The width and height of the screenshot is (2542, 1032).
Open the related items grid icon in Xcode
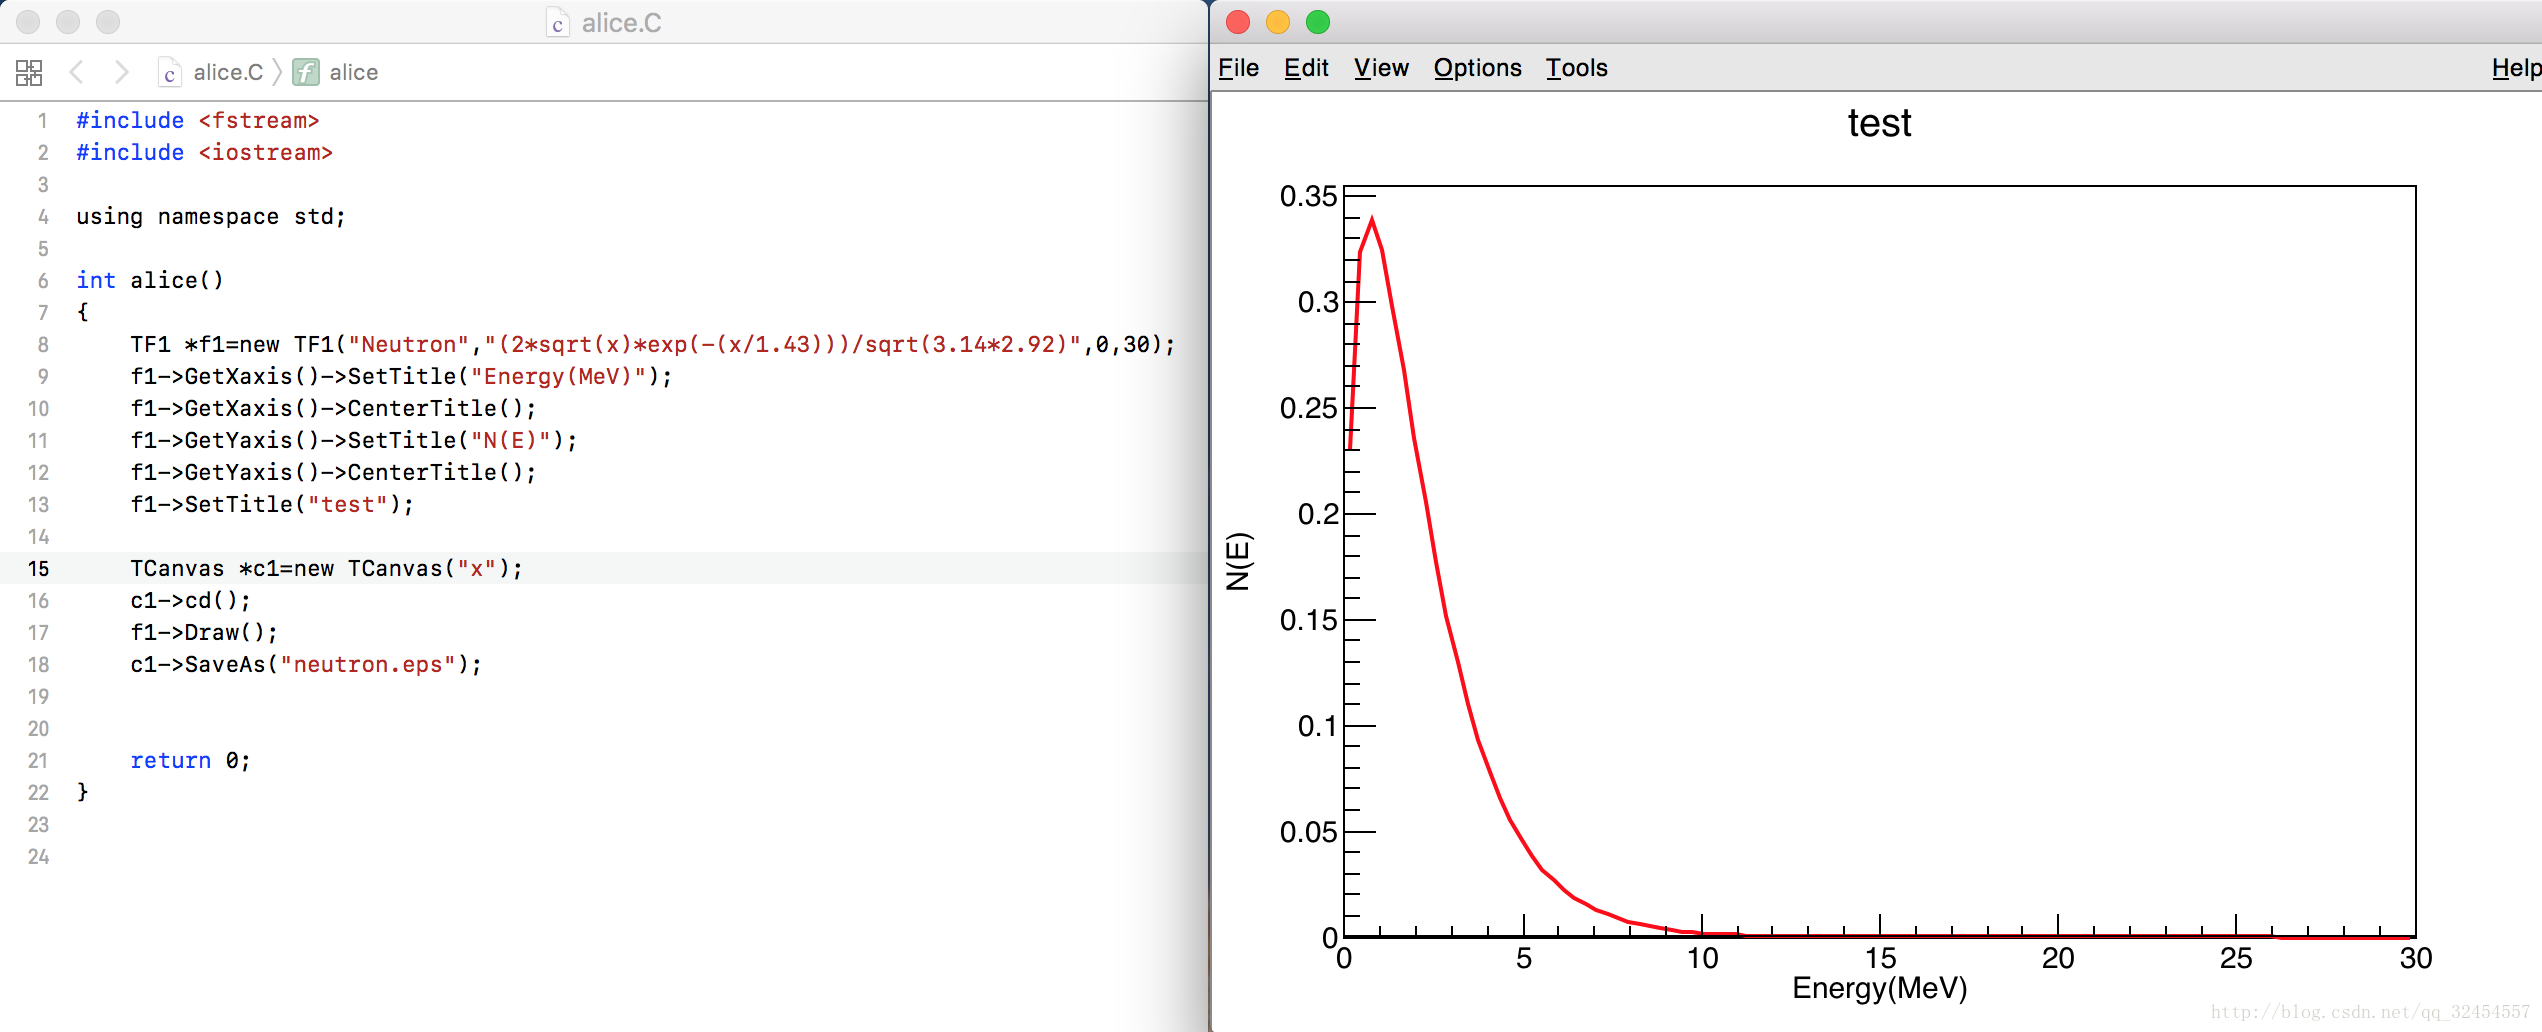(29, 72)
